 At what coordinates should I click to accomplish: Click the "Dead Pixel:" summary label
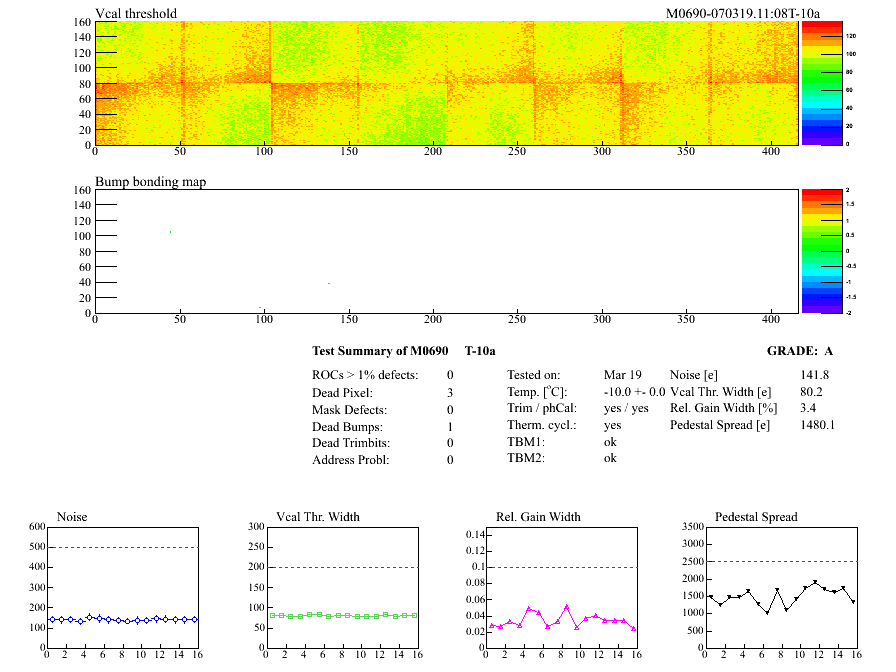[x=342, y=392]
